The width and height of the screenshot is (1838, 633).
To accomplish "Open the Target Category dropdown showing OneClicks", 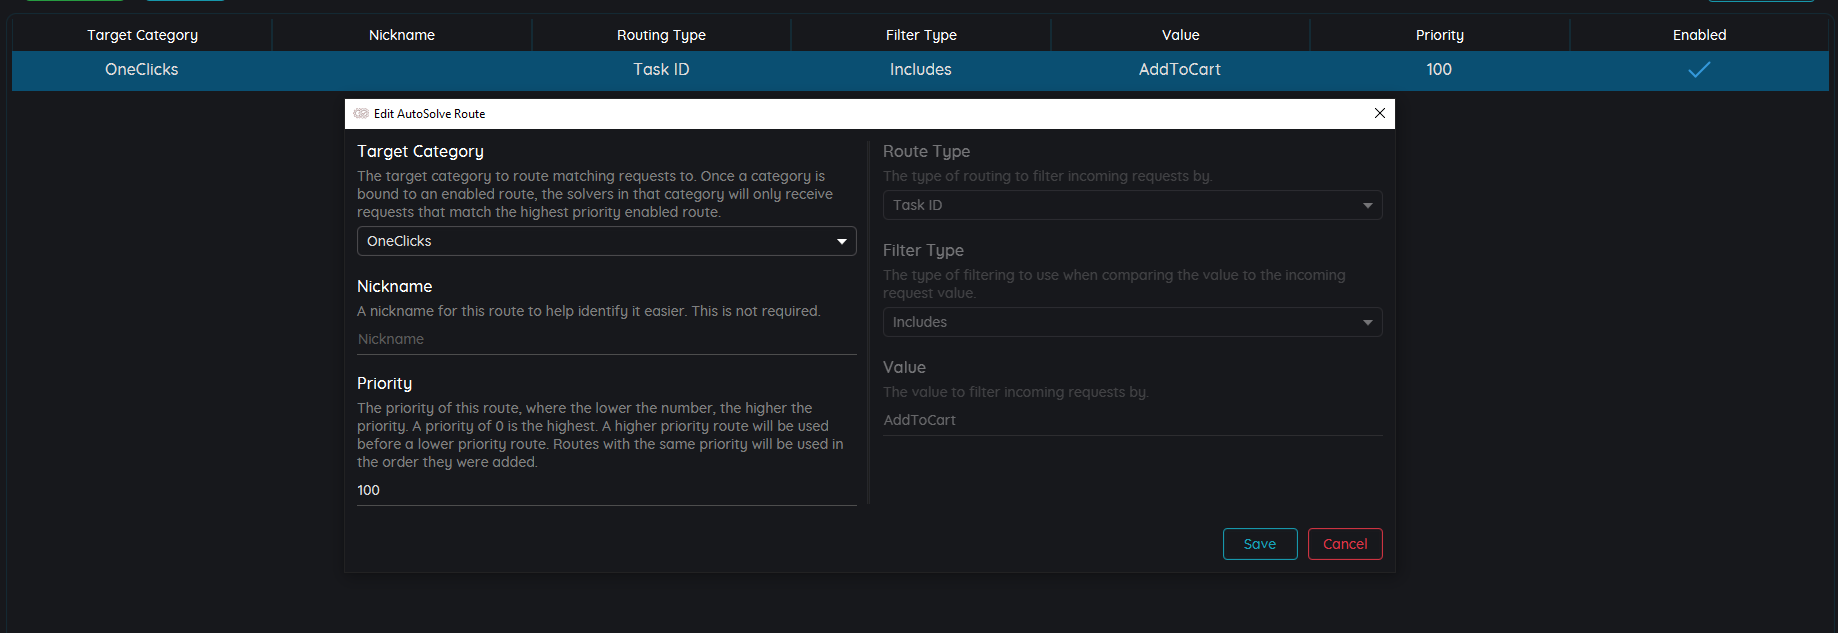I will click(x=606, y=241).
